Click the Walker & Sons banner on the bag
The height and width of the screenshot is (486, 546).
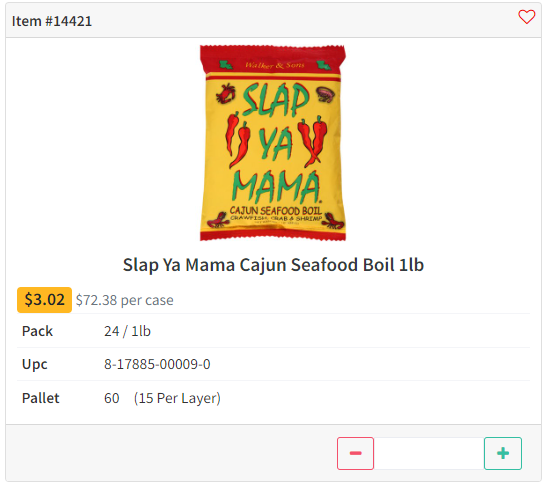coord(274,65)
